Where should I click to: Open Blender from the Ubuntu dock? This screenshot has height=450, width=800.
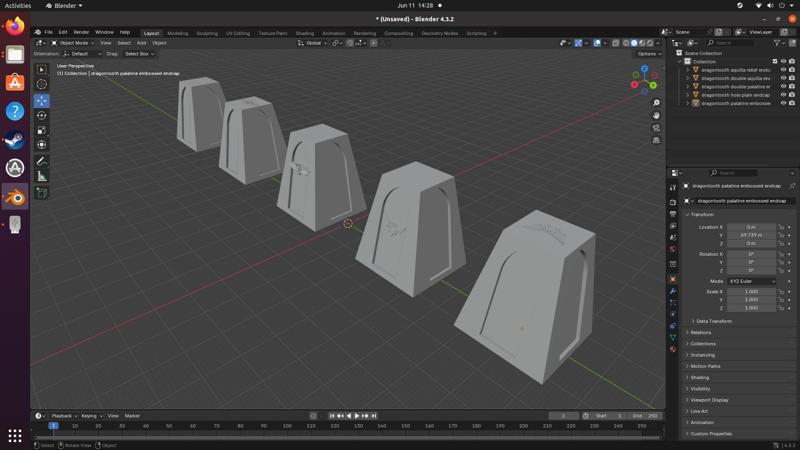[15, 197]
